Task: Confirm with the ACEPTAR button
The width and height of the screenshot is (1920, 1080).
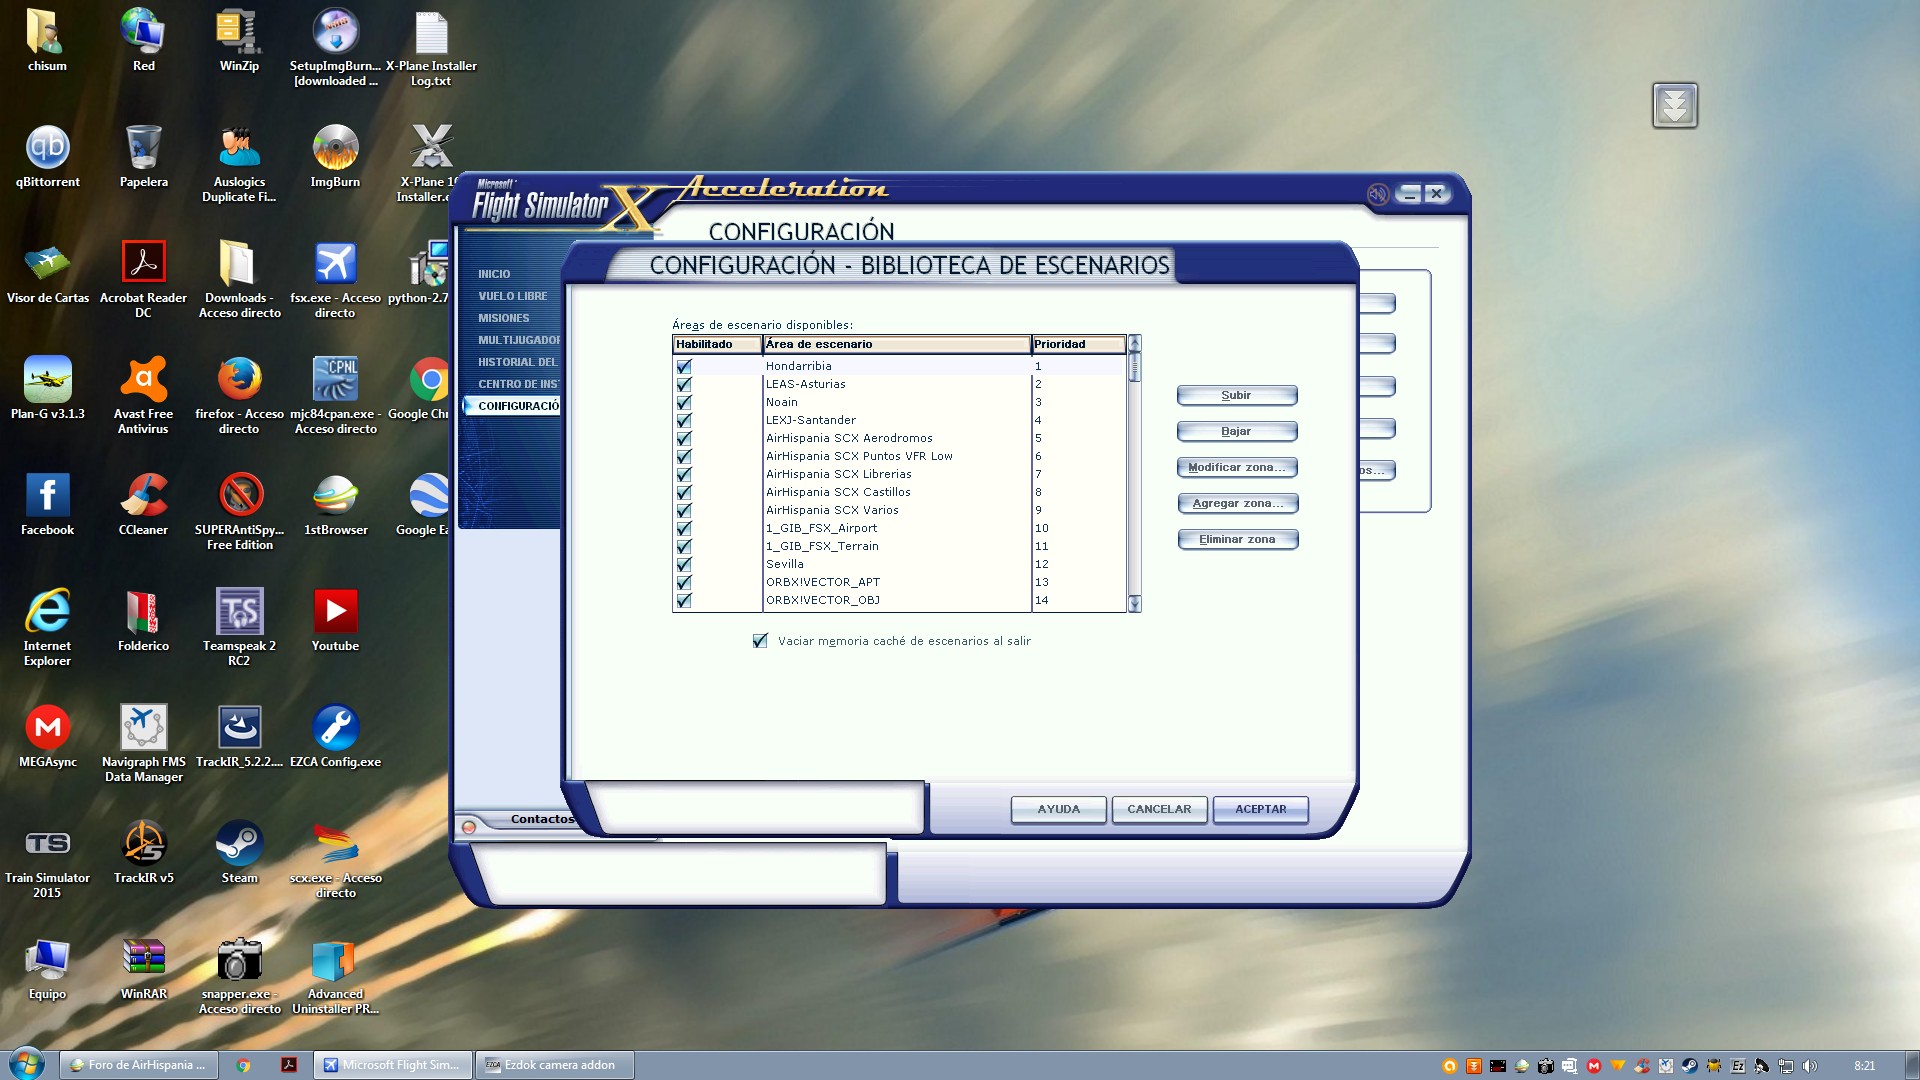Action: point(1260,809)
